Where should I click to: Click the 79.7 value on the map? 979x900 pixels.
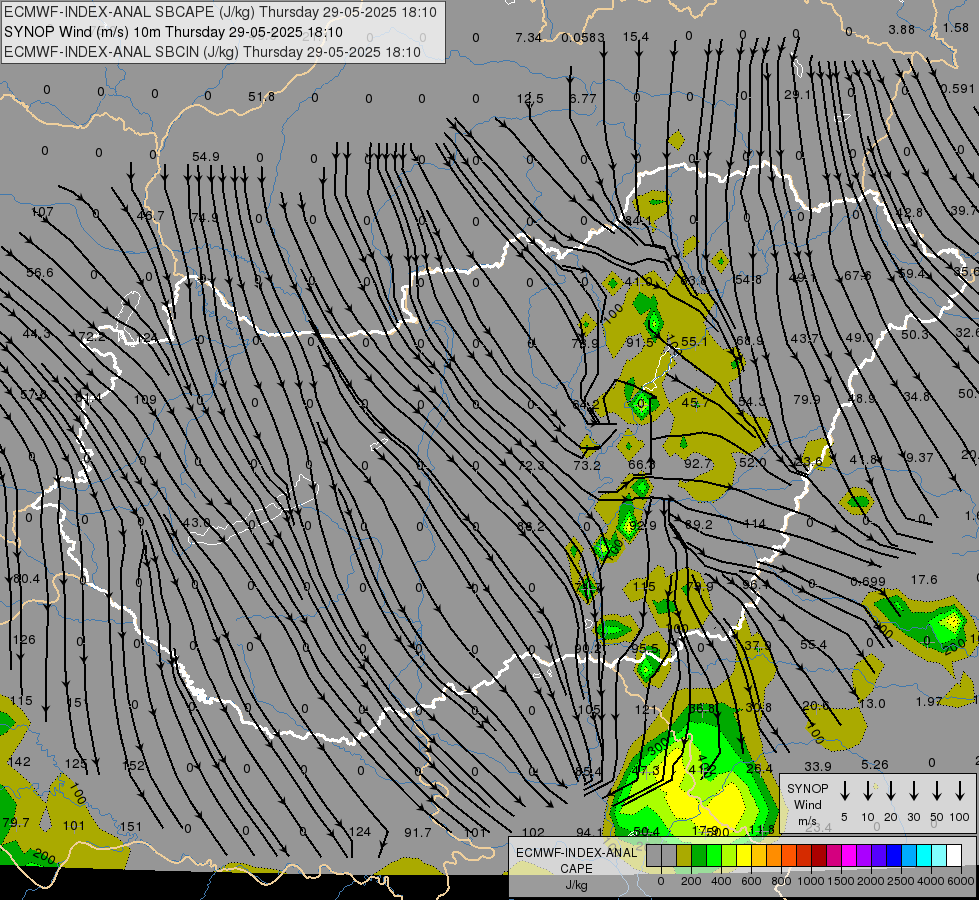click(16, 823)
